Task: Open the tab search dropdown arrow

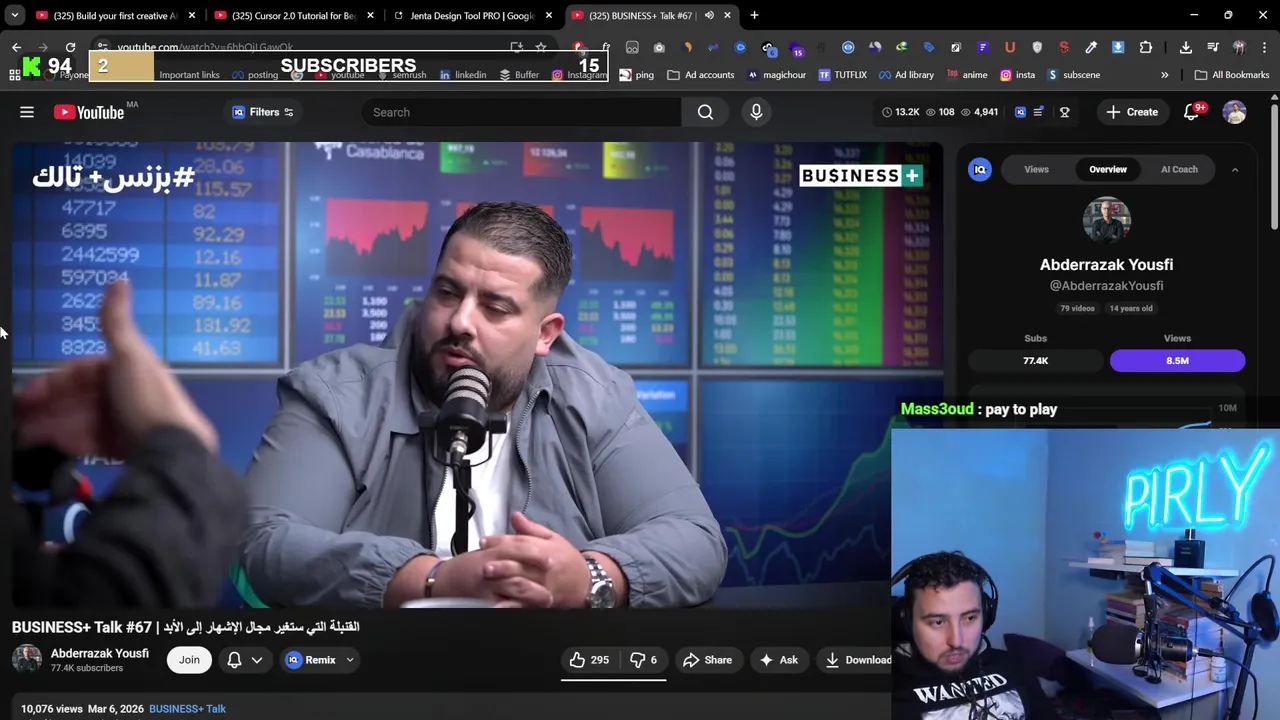Action: pyautogui.click(x=14, y=15)
